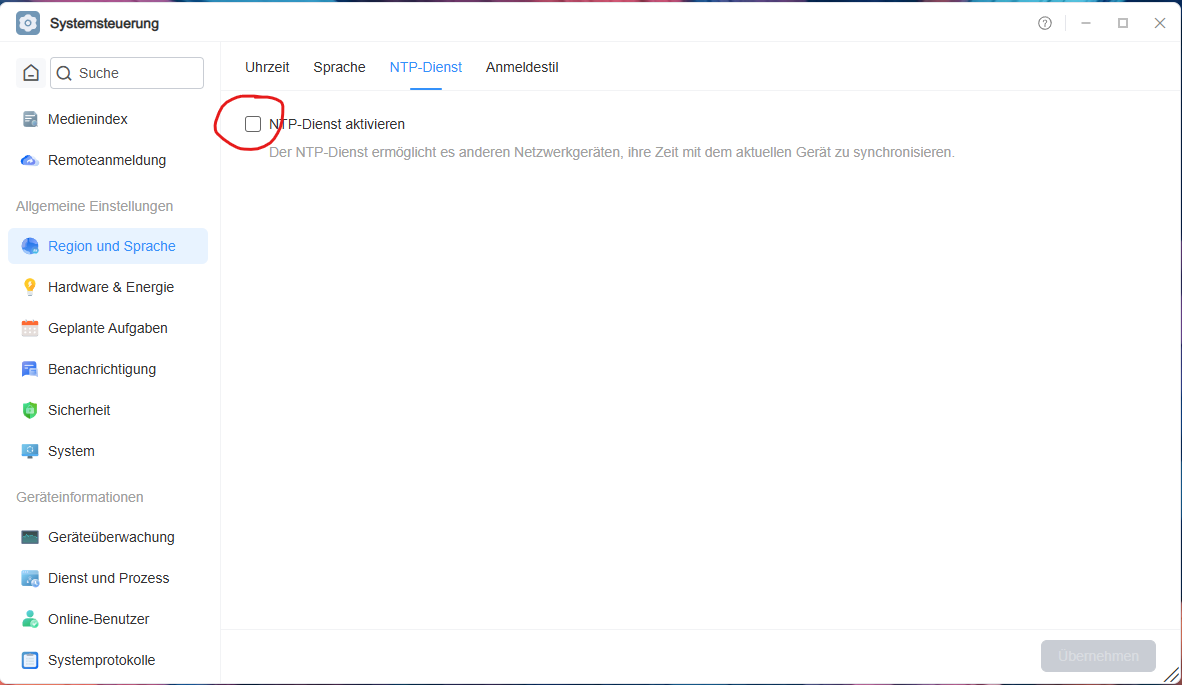Switch to the Sprache tab
This screenshot has height=685, width=1182.
(x=339, y=67)
